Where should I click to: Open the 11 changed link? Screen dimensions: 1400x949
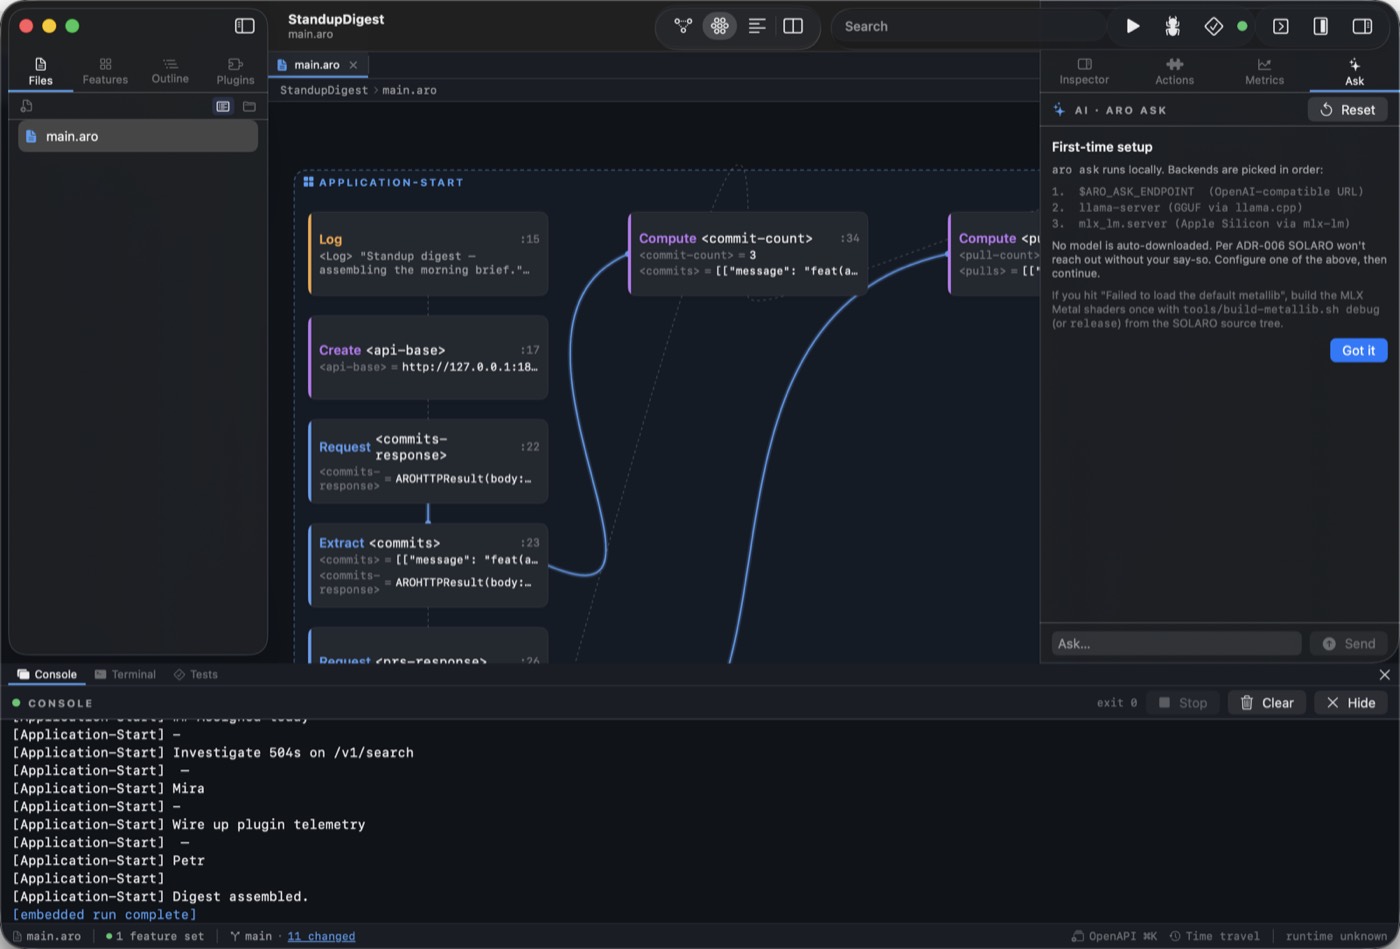click(321, 936)
